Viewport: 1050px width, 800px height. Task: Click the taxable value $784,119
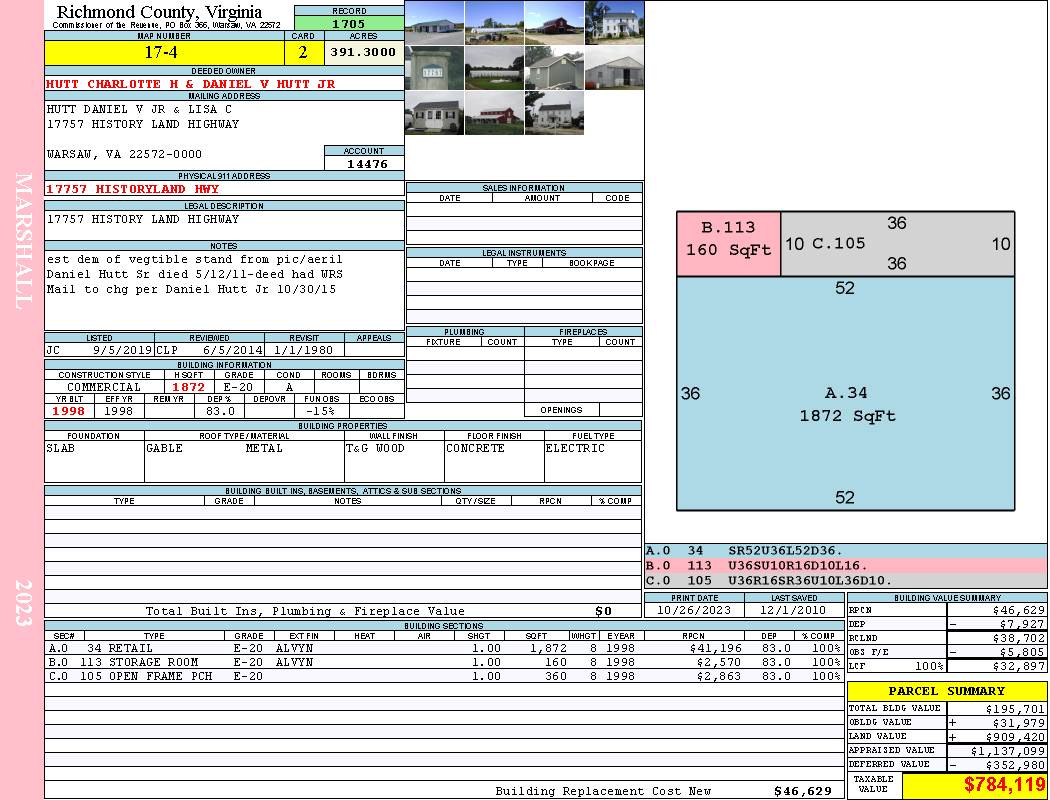pos(1004,784)
